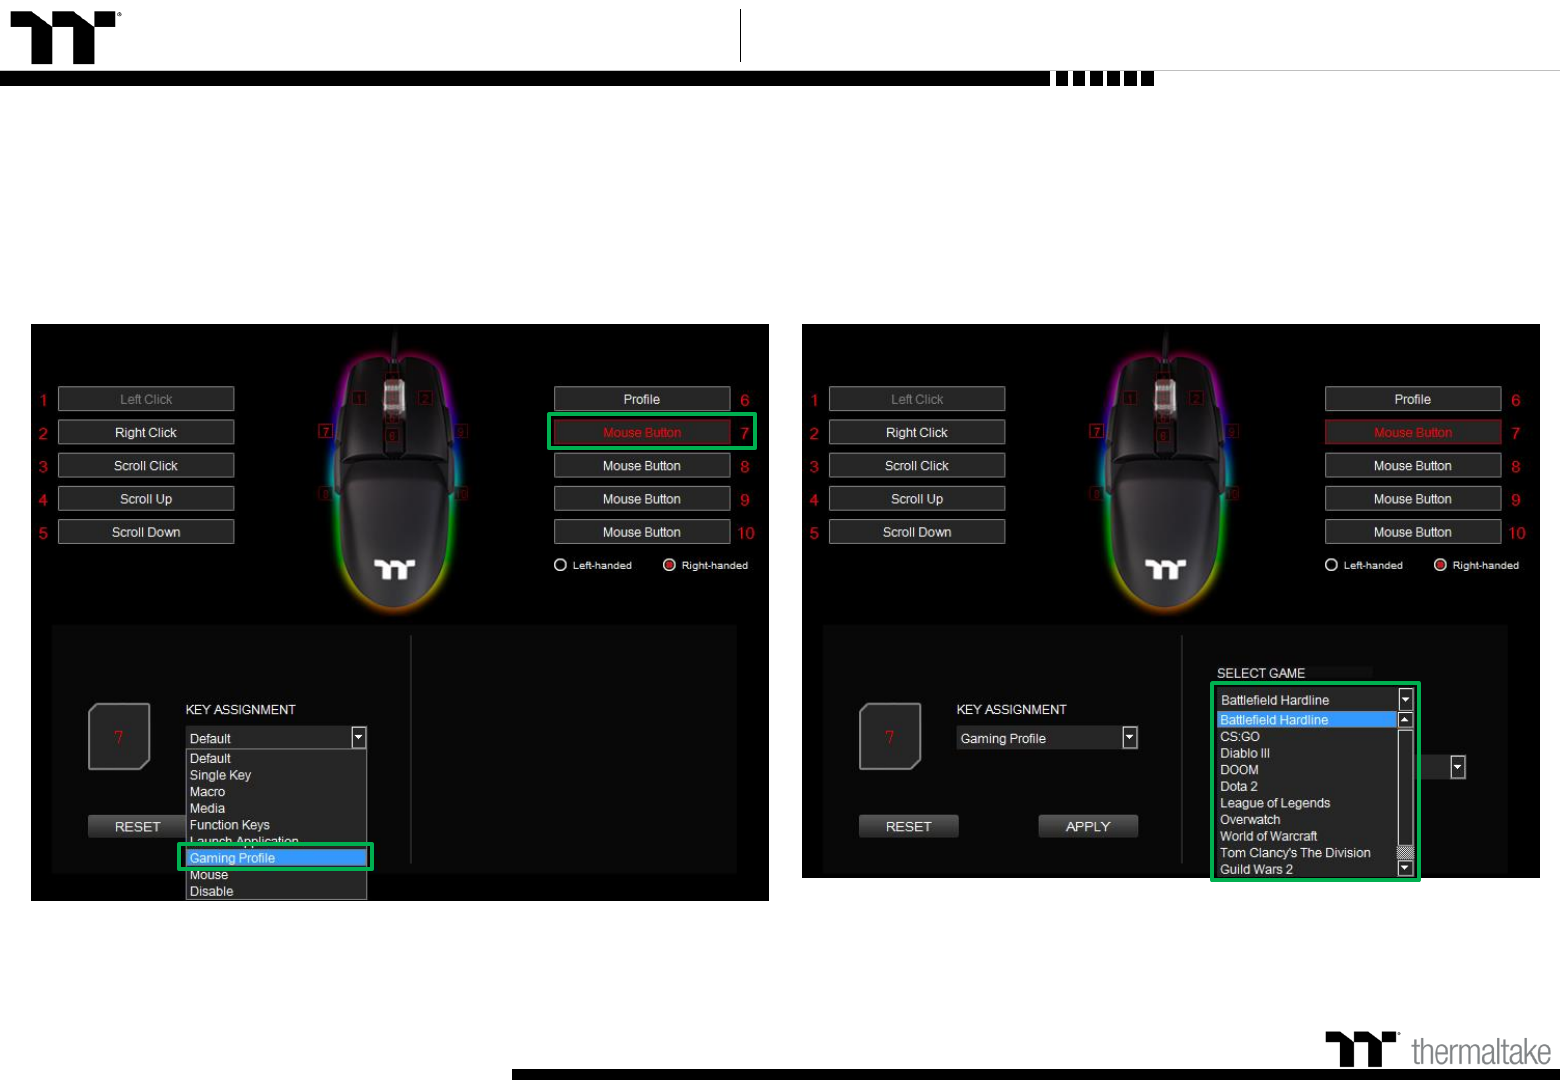Click the TT logo on the left mouse image
The height and width of the screenshot is (1080, 1560).
(394, 570)
